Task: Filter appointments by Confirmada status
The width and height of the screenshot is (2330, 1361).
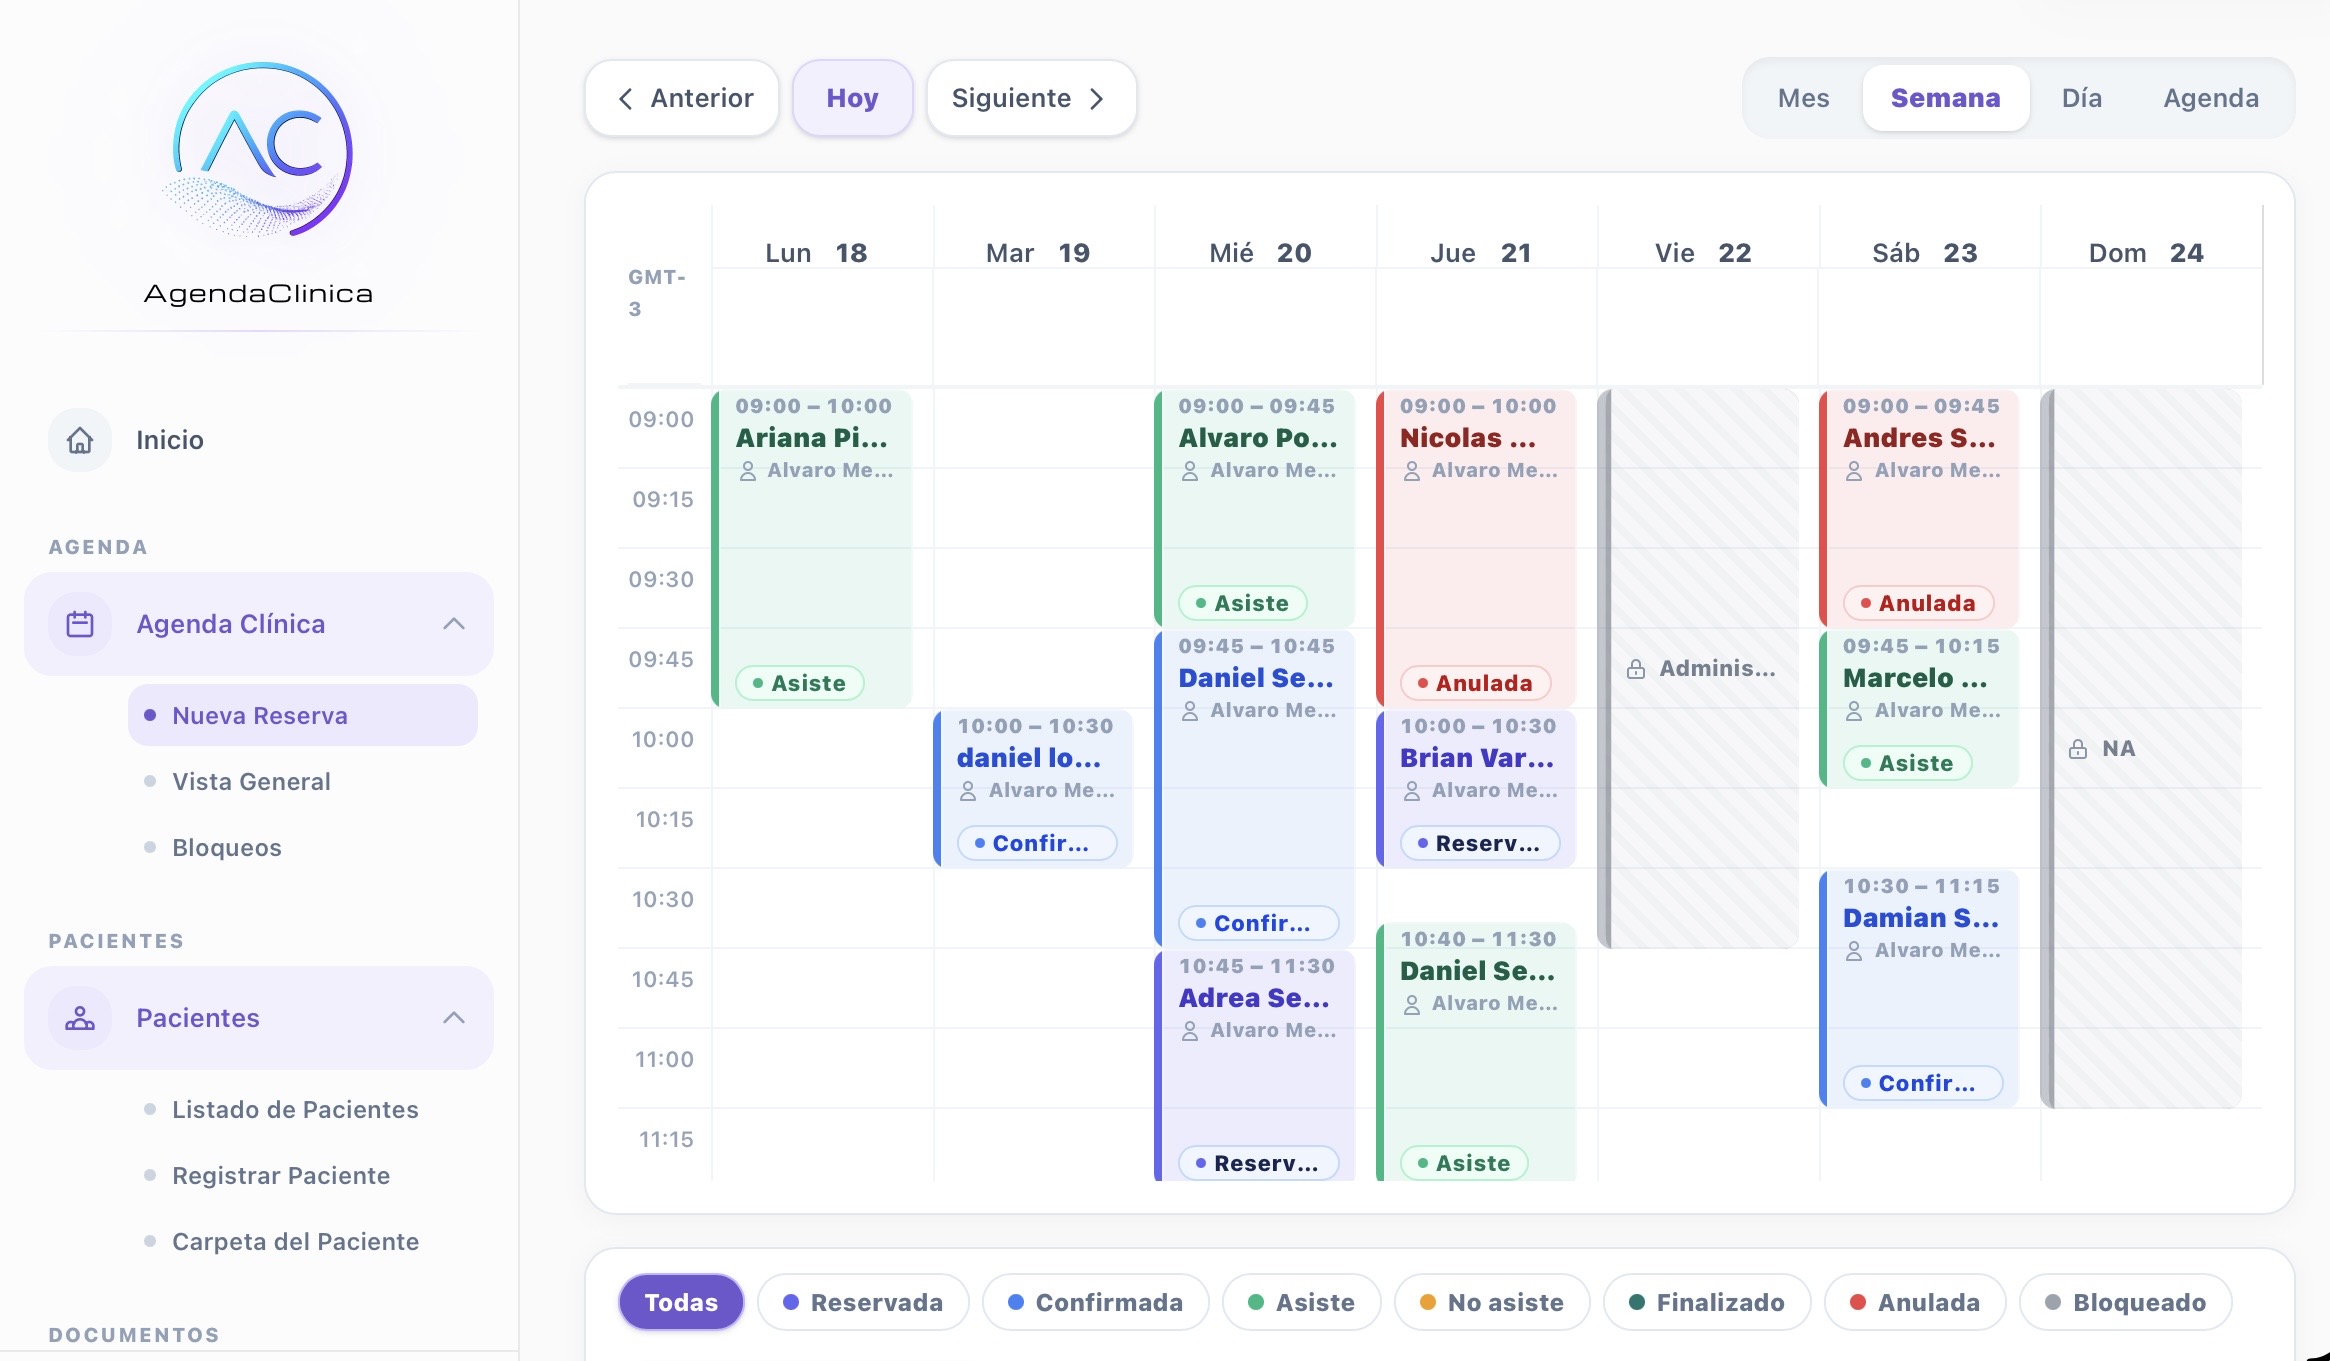Action: pyautogui.click(x=1095, y=1302)
